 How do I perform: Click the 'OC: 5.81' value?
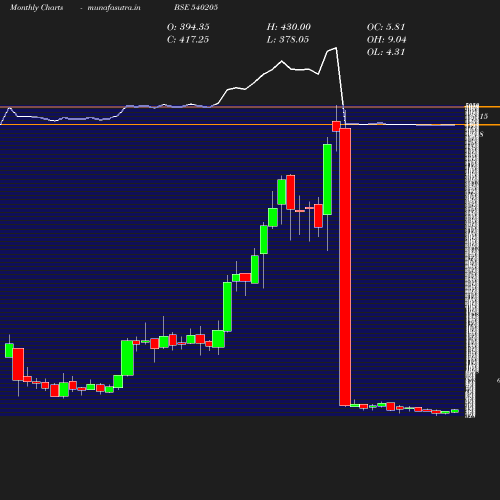(386, 27)
